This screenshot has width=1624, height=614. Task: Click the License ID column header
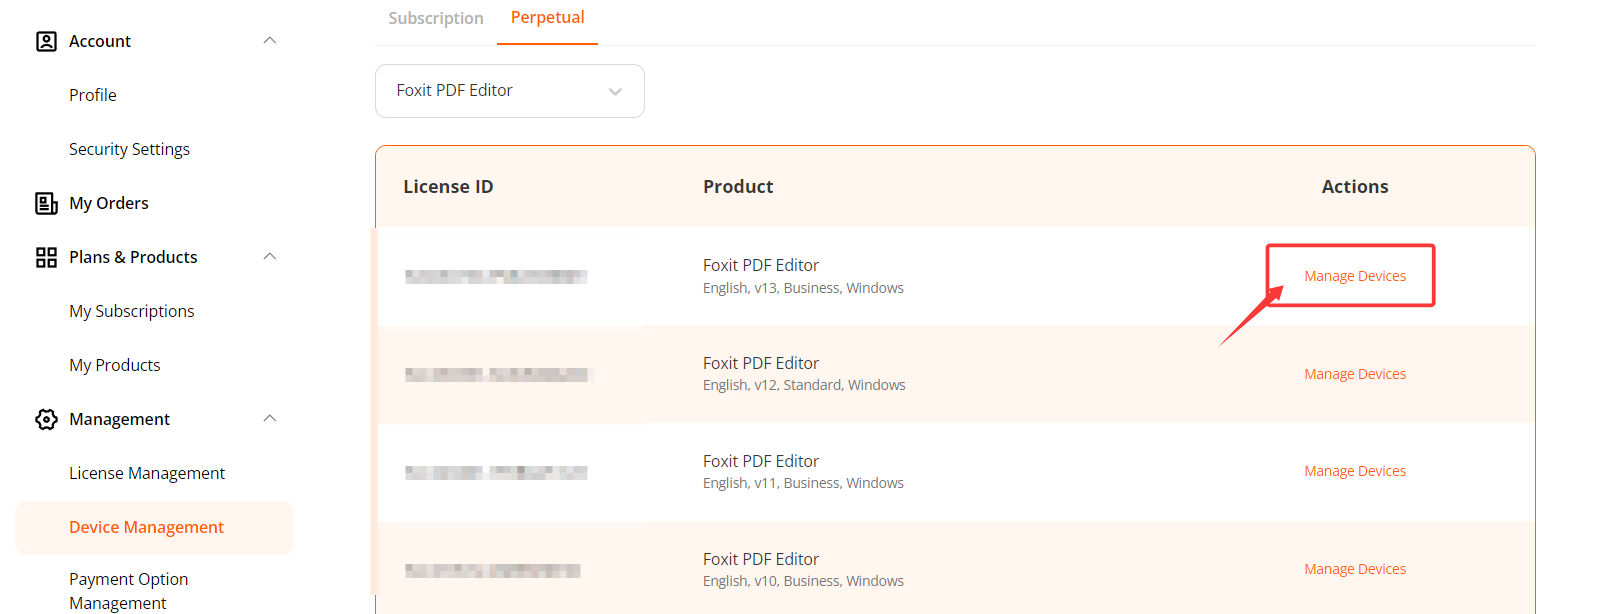[x=448, y=187]
